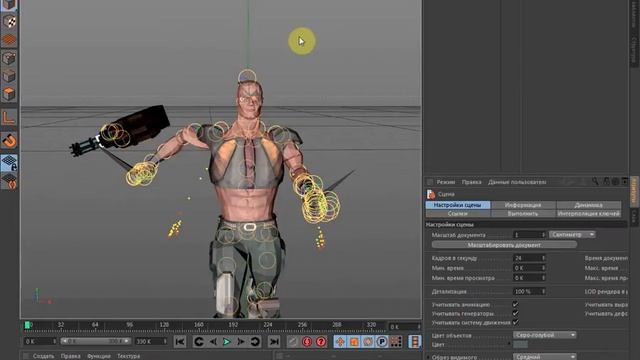Viewport: 640px width, 360px height.
Task: Go to previous key button
Action: pyautogui.click(x=199, y=342)
